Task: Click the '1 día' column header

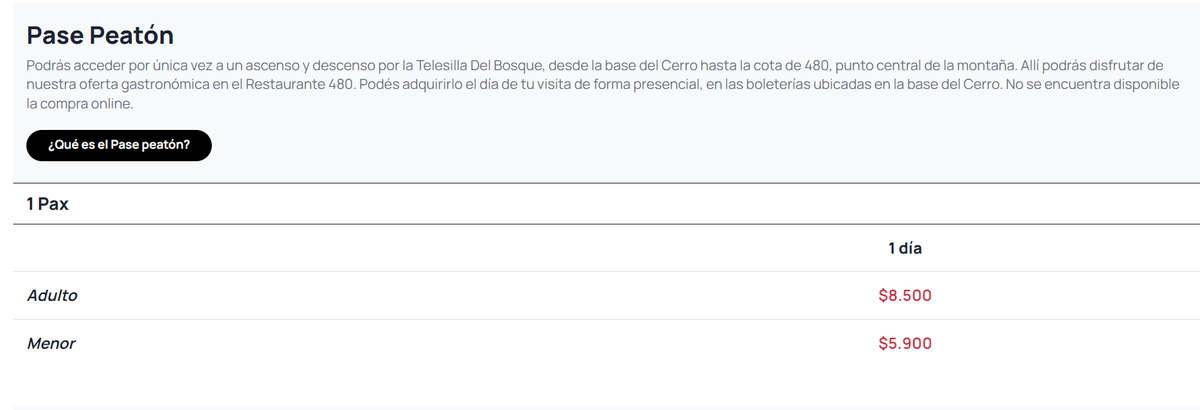Action: [904, 248]
